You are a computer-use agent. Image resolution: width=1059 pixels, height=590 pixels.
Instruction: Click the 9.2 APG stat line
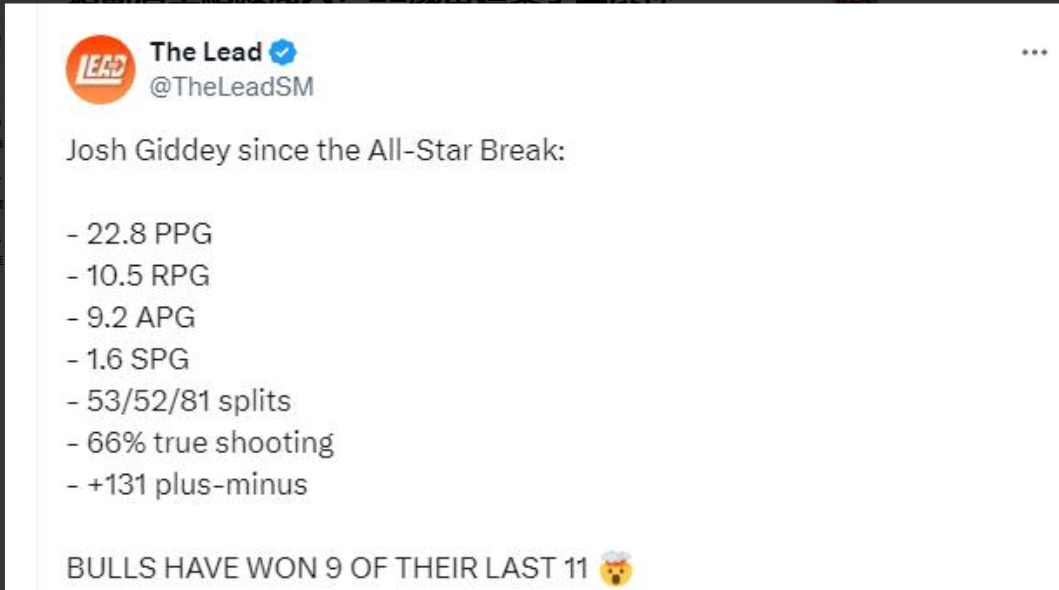(131, 318)
